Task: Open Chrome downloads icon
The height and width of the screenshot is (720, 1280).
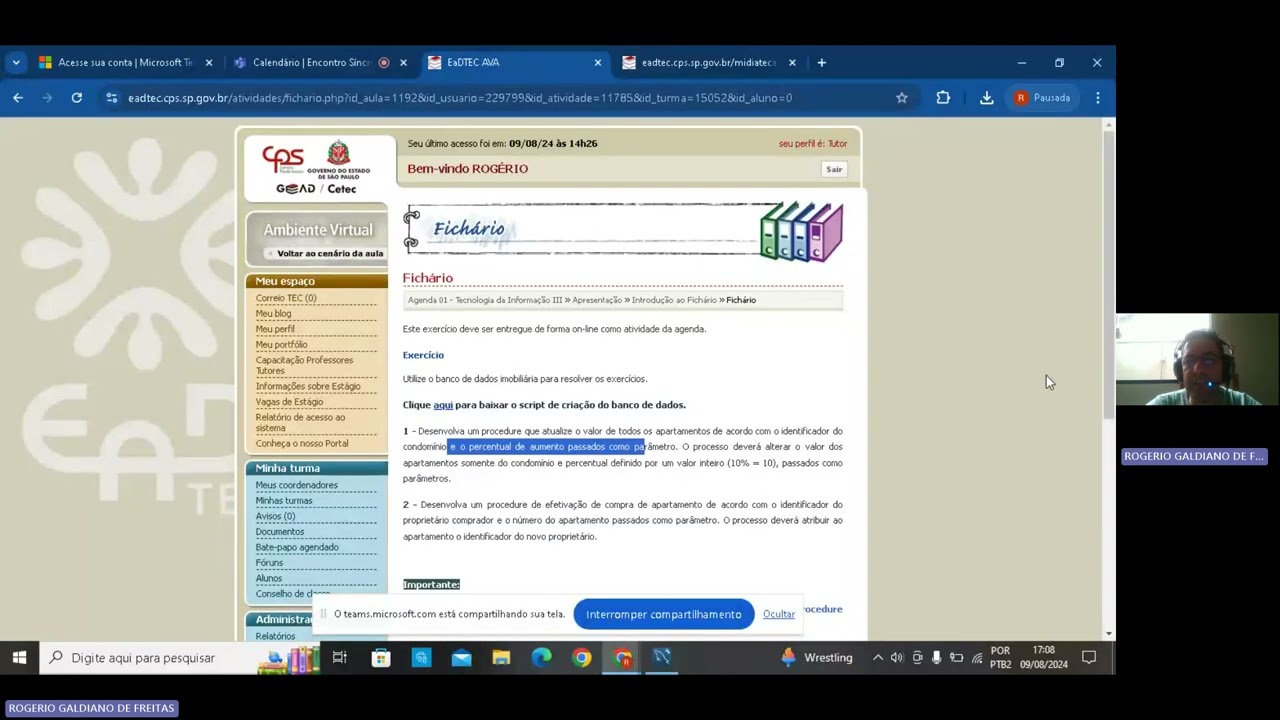Action: pos(986,98)
